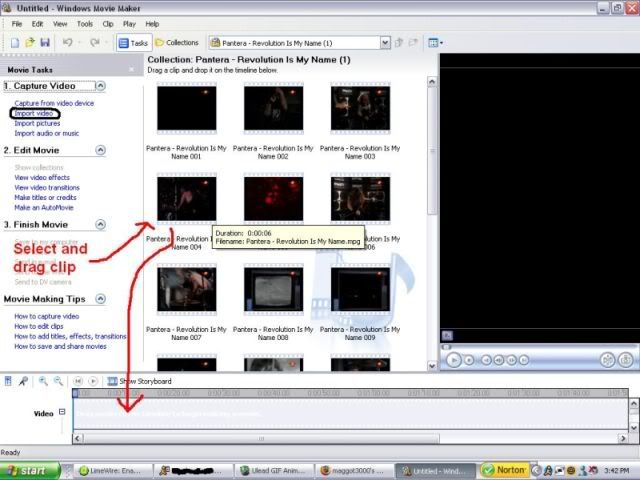Click the New Project toolbar icon

point(15,42)
